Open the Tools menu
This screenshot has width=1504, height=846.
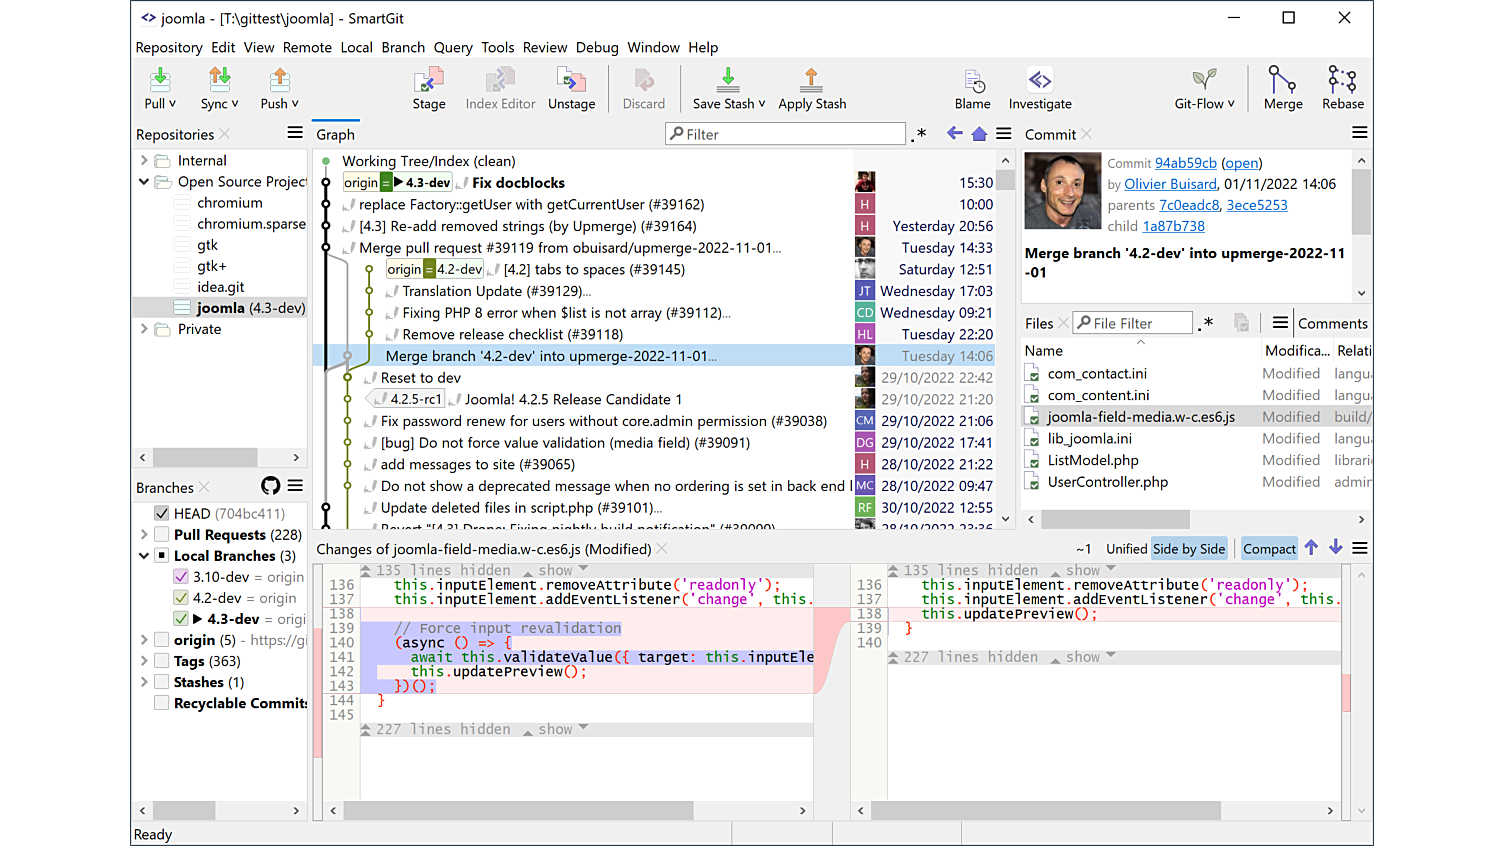coord(497,47)
